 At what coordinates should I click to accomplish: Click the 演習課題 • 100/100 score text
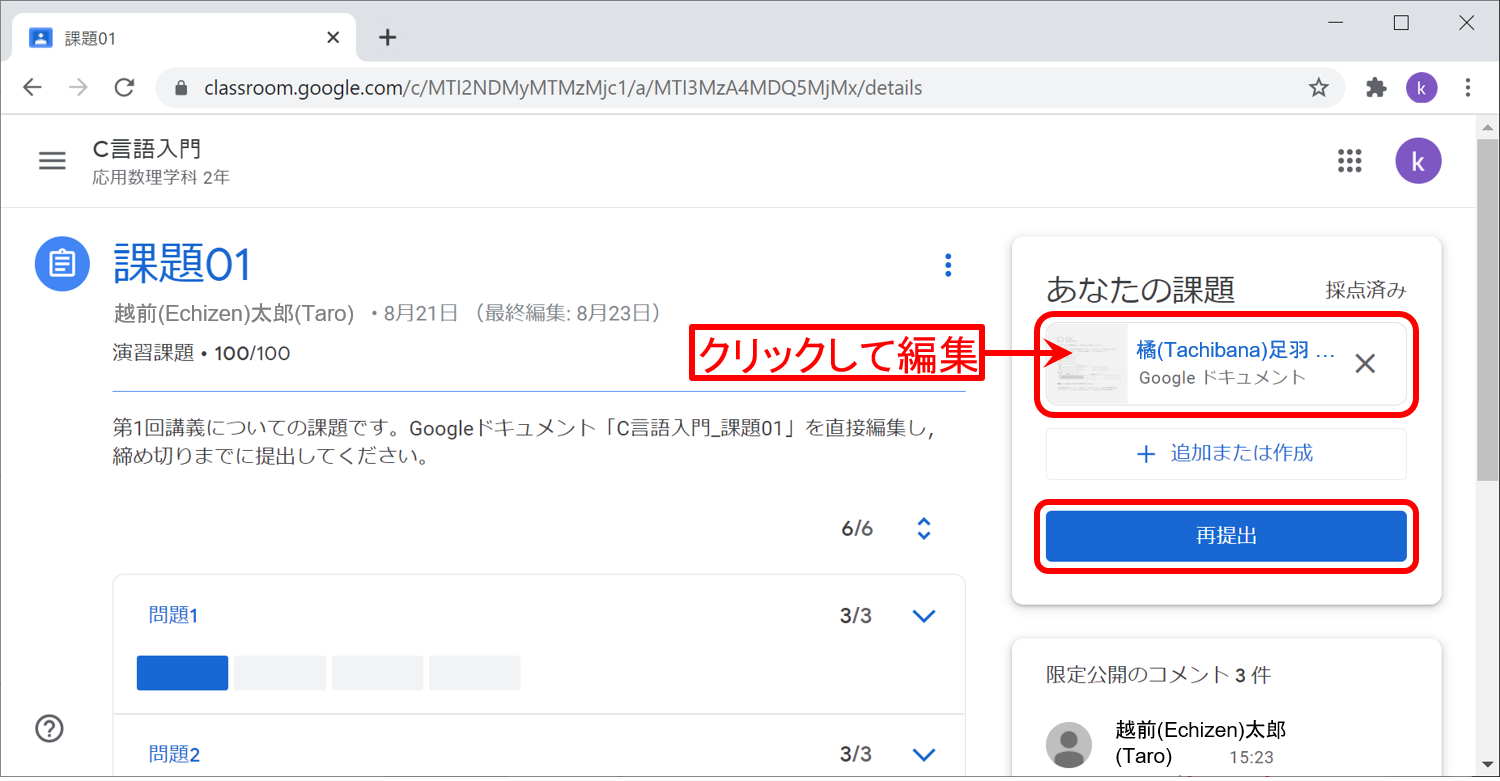pyautogui.click(x=202, y=353)
